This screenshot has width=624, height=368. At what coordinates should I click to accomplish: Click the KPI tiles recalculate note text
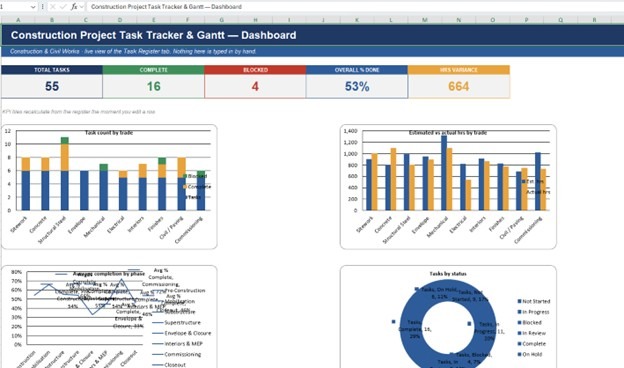click(79, 112)
